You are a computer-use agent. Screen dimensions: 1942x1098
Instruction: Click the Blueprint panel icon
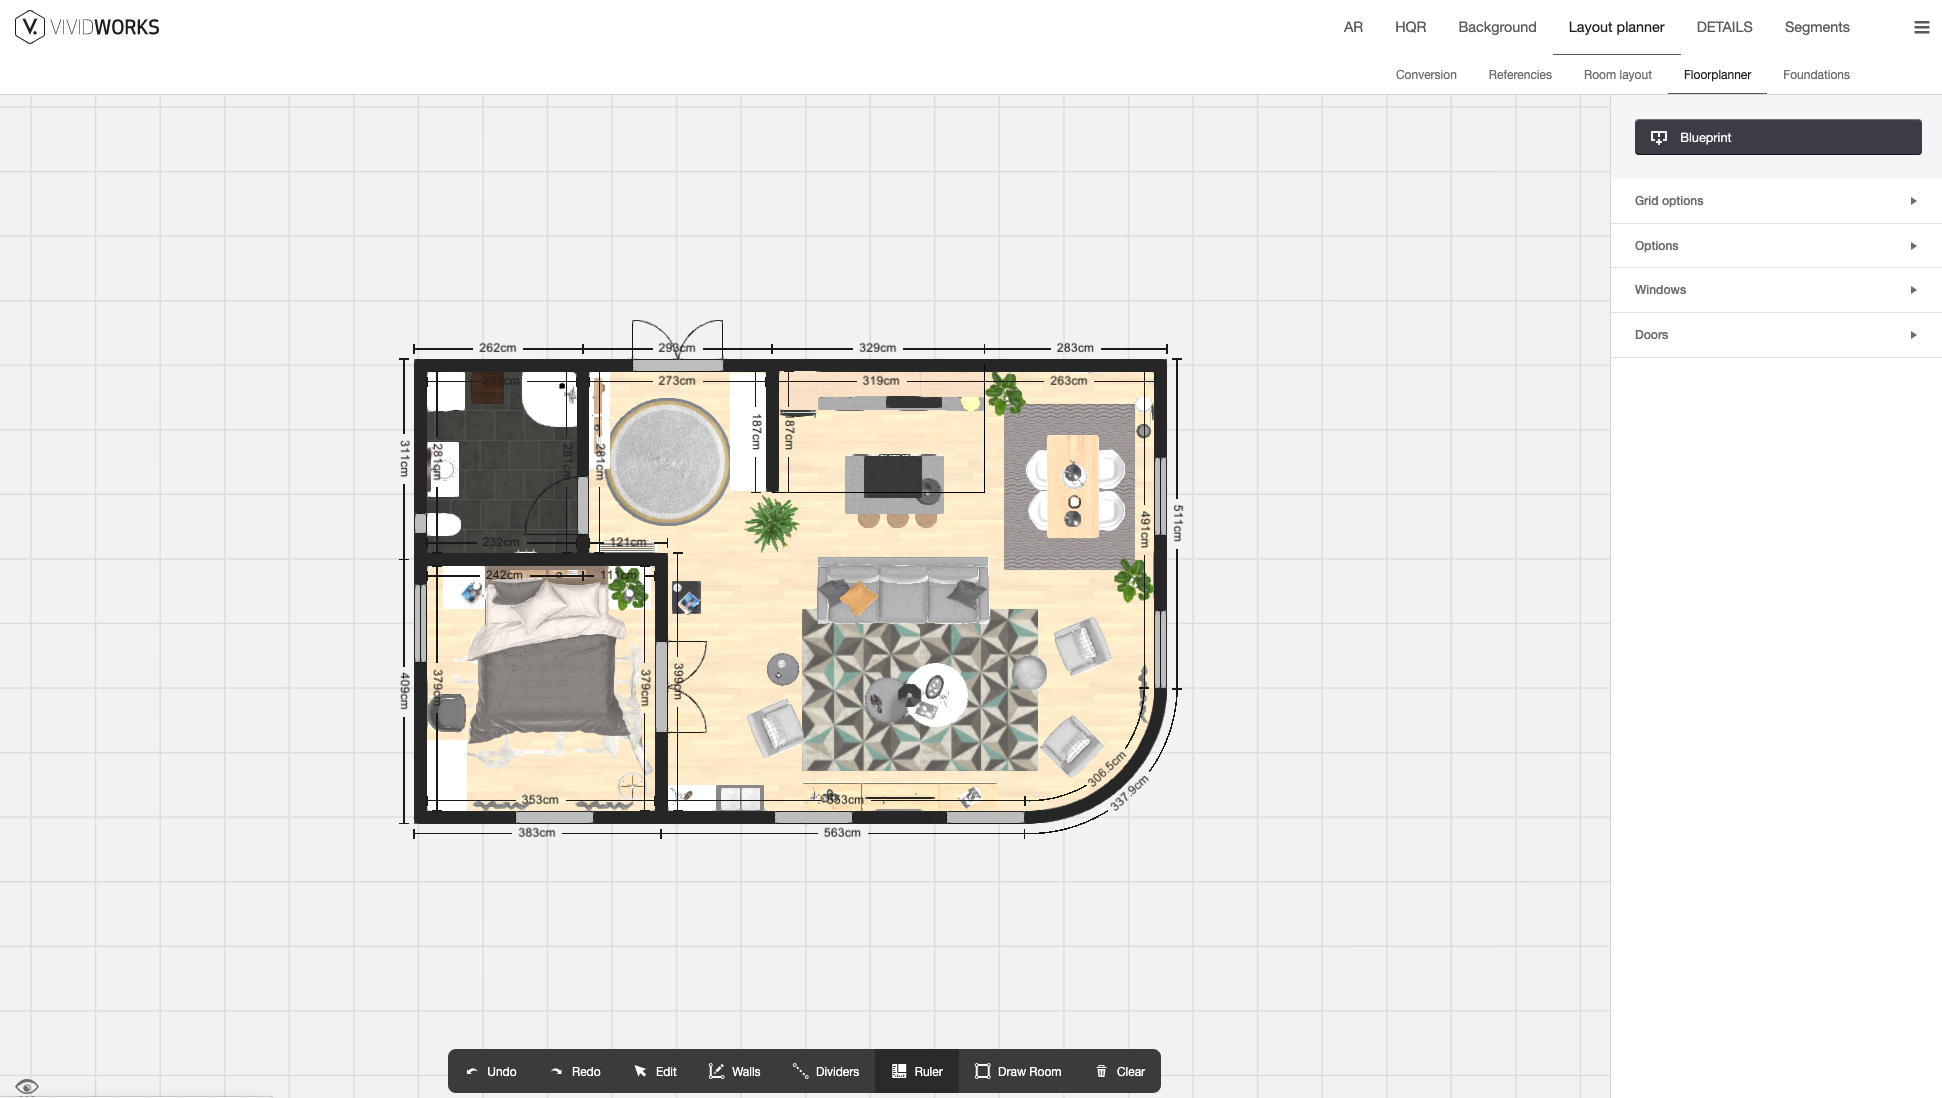tap(1658, 136)
